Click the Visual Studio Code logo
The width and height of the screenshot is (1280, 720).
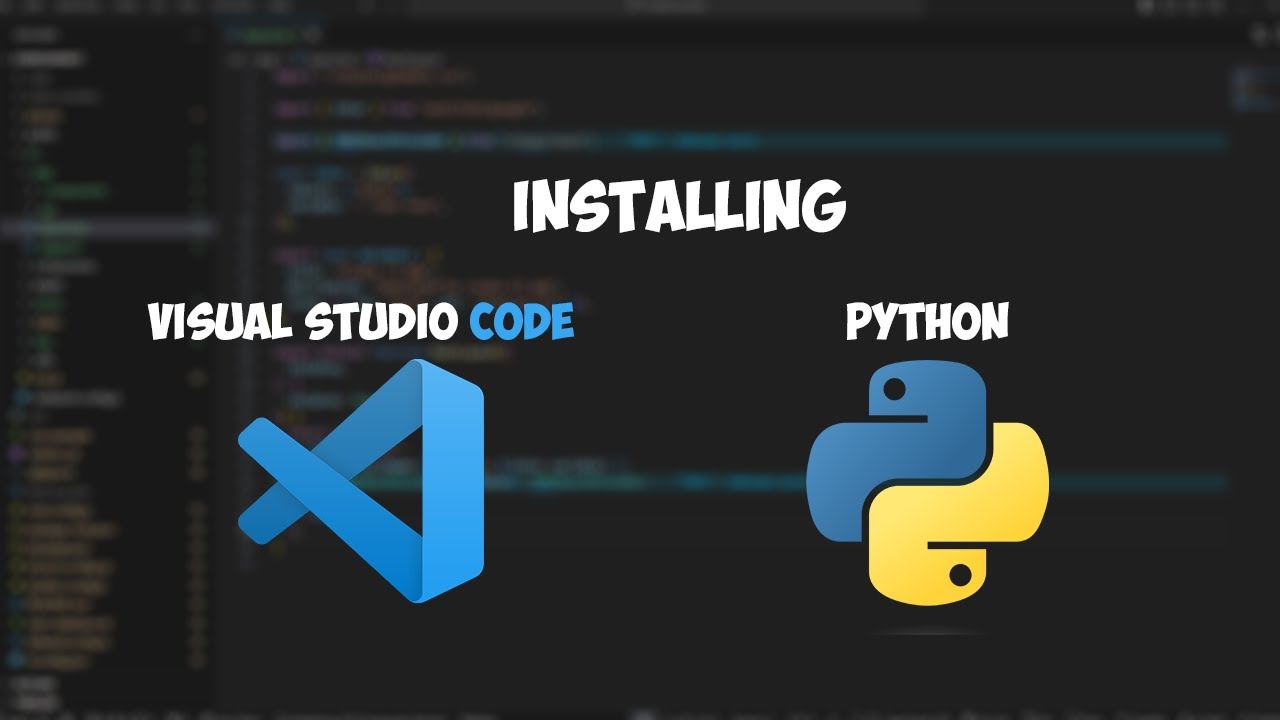361,480
